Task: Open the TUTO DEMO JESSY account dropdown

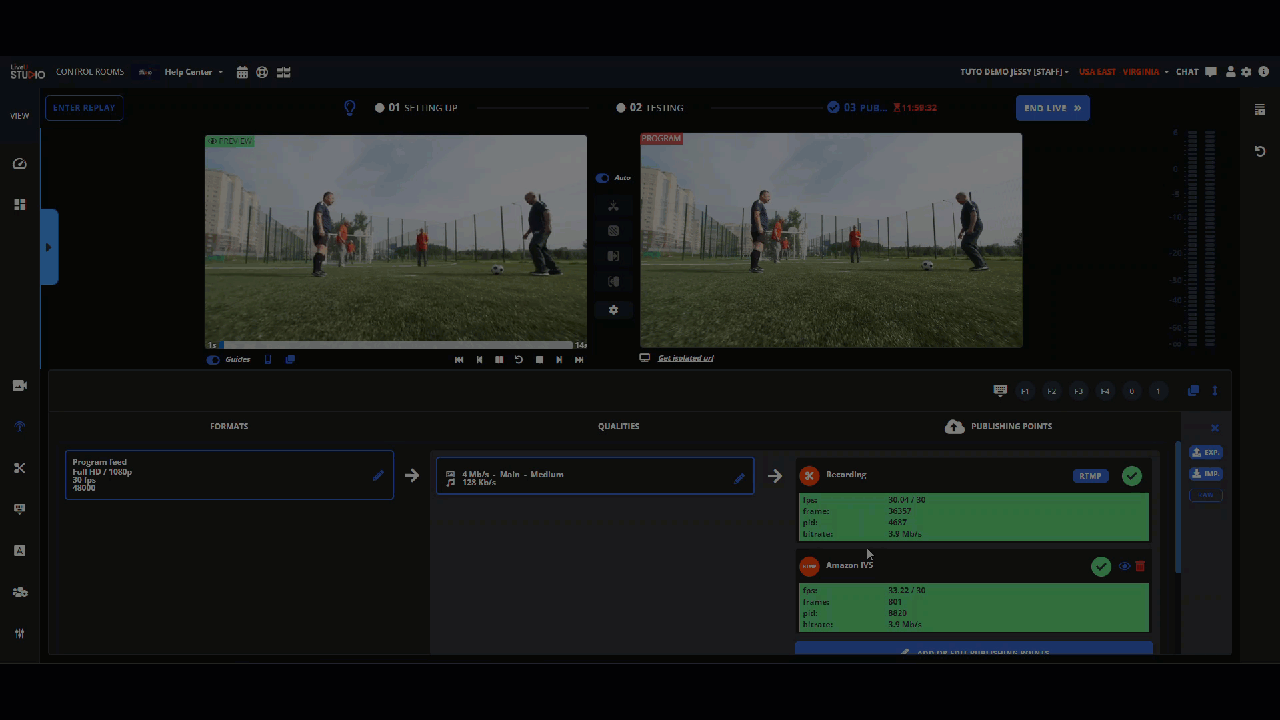Action: 1014,72
